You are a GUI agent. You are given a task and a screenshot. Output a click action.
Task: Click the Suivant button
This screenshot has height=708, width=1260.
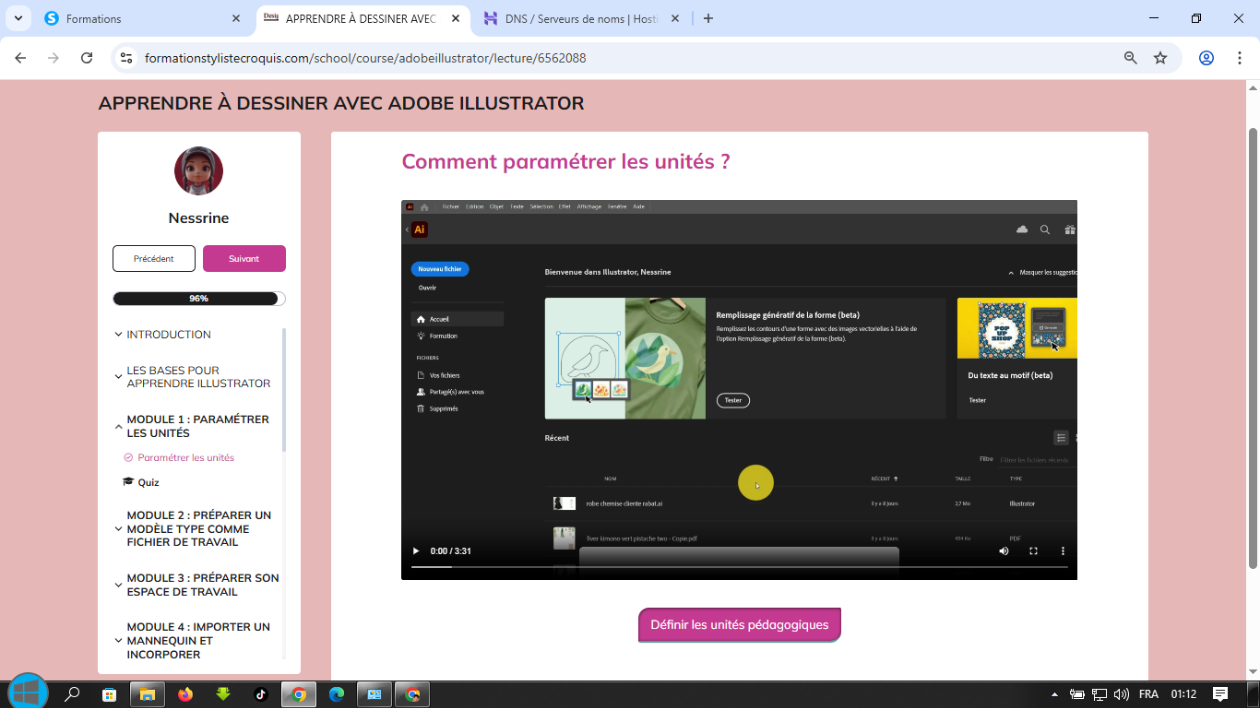(x=244, y=259)
